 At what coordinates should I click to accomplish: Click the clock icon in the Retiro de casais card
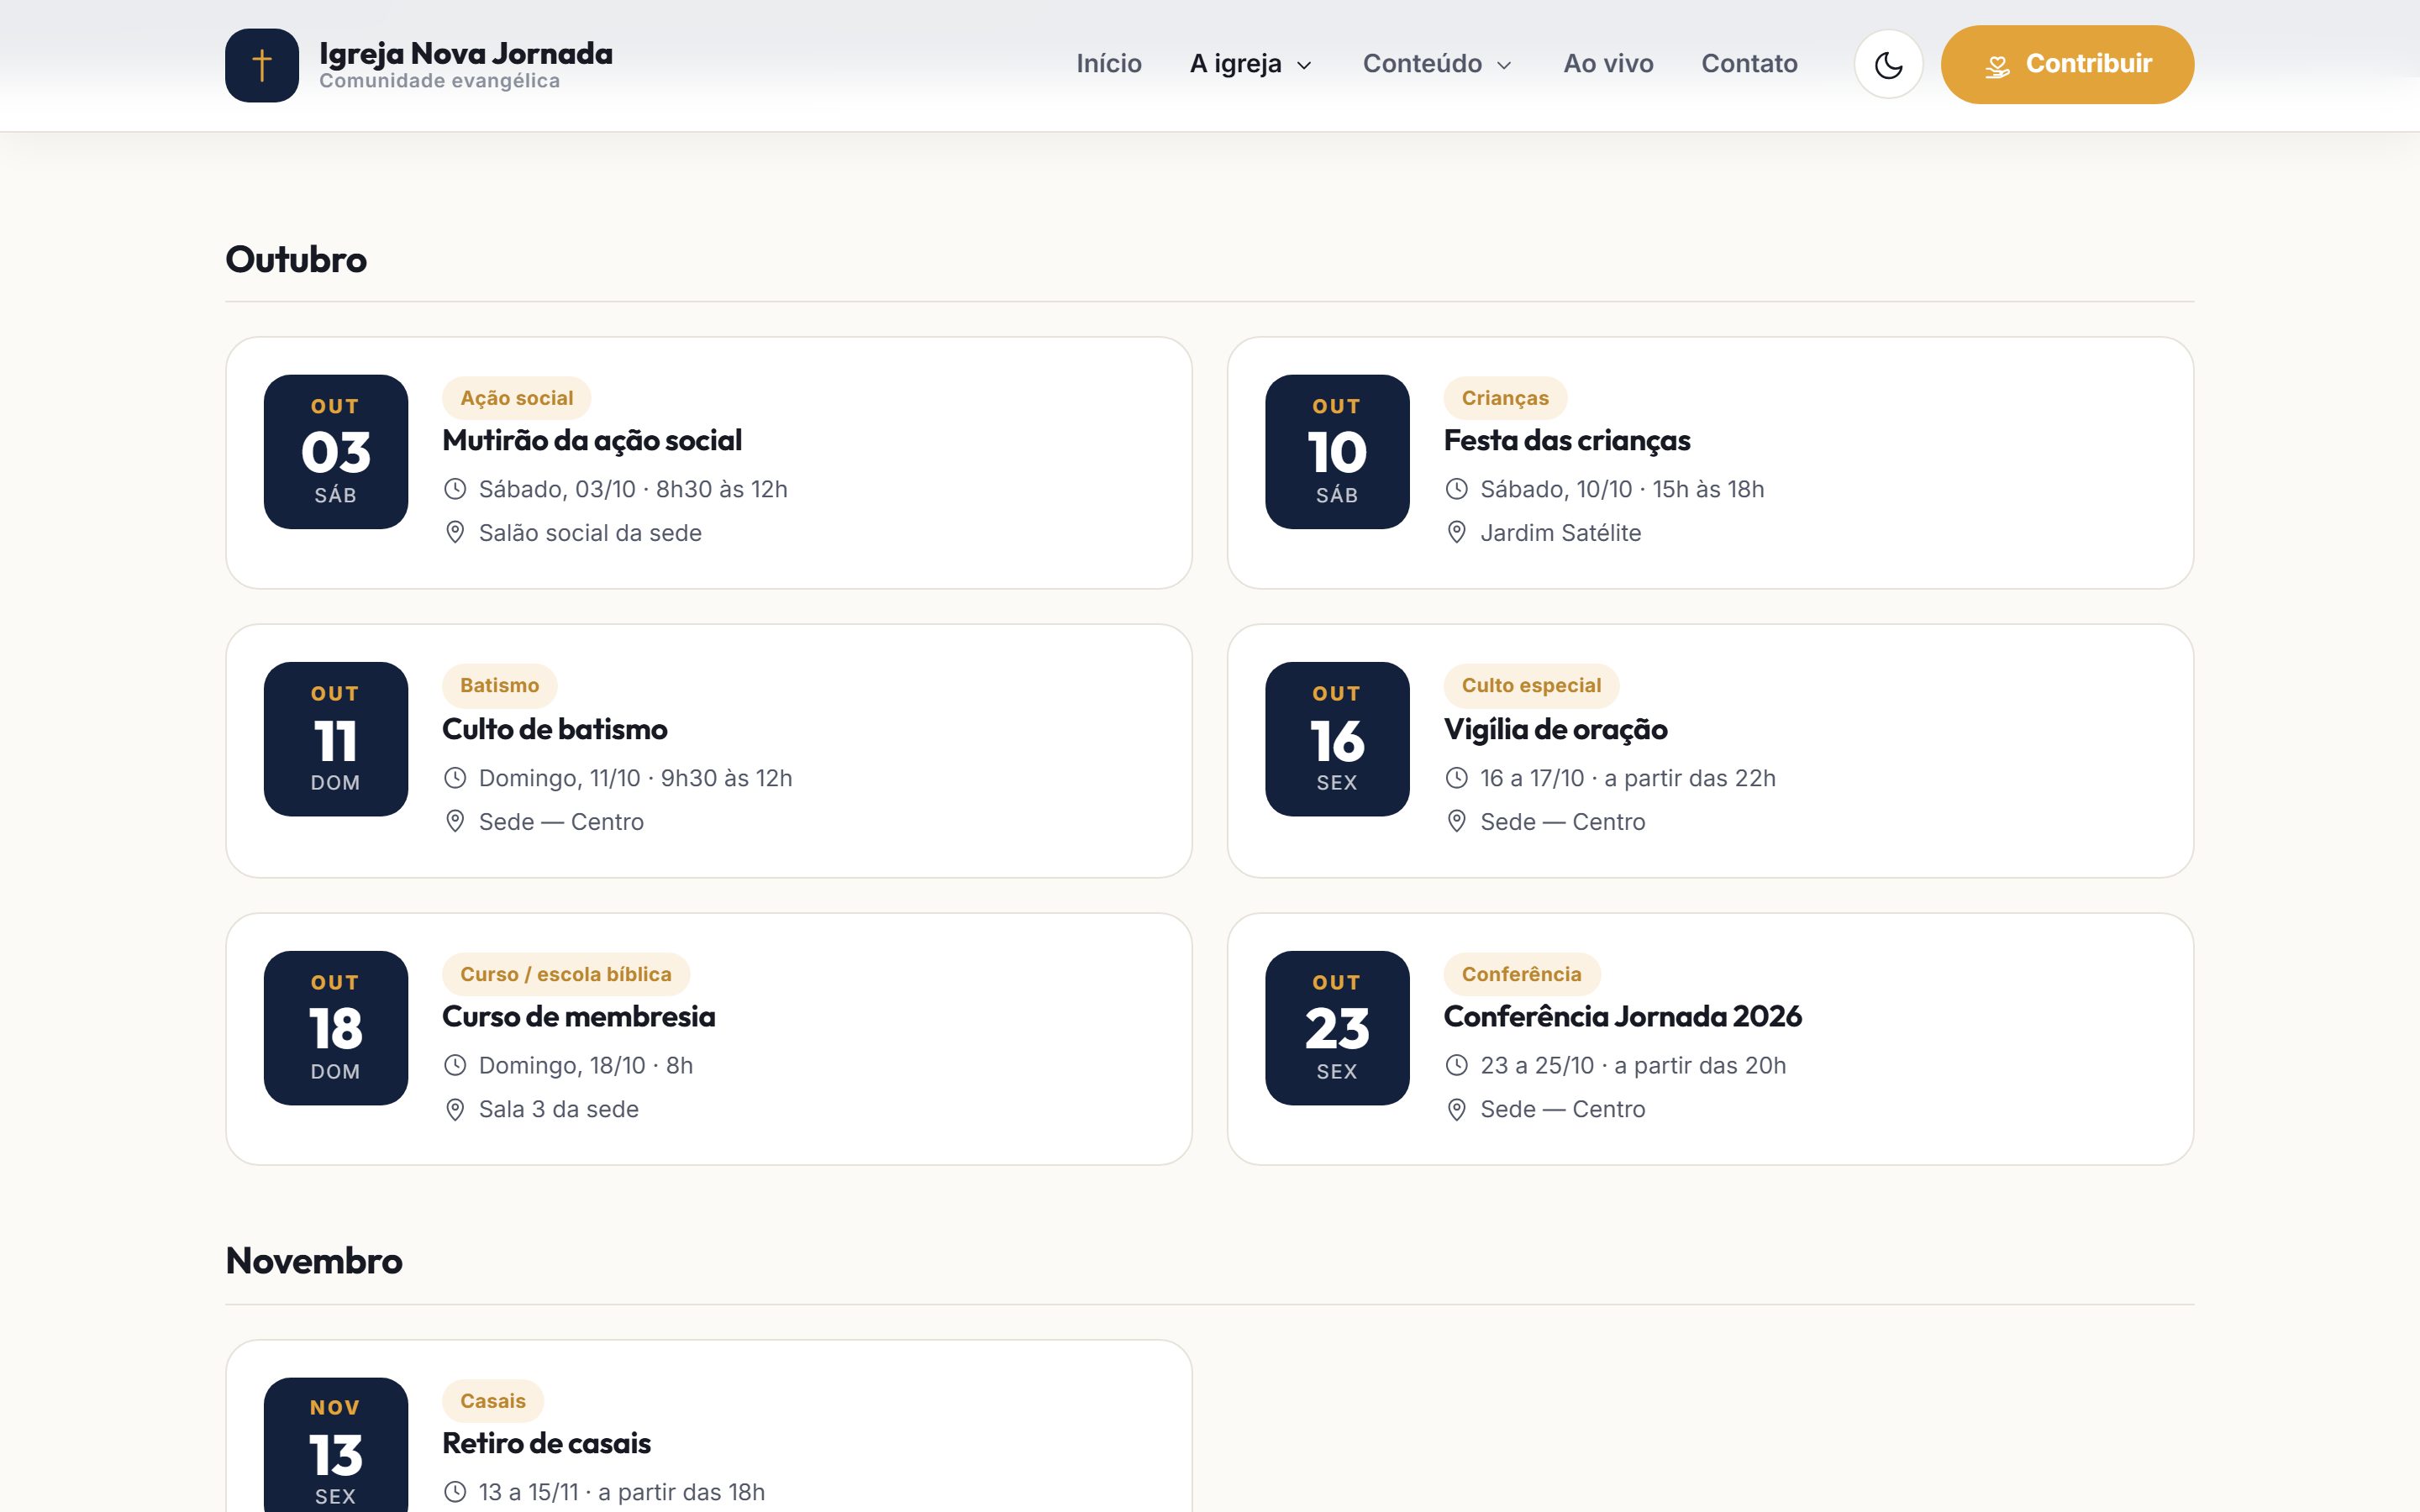455,1492
